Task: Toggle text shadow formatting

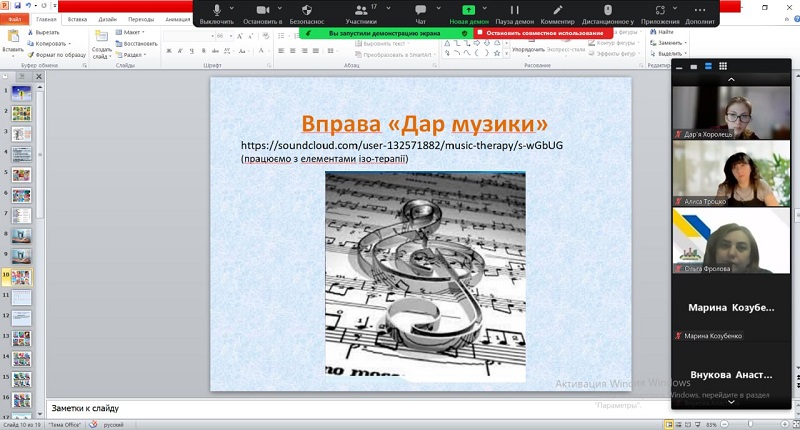Action: (x=204, y=51)
